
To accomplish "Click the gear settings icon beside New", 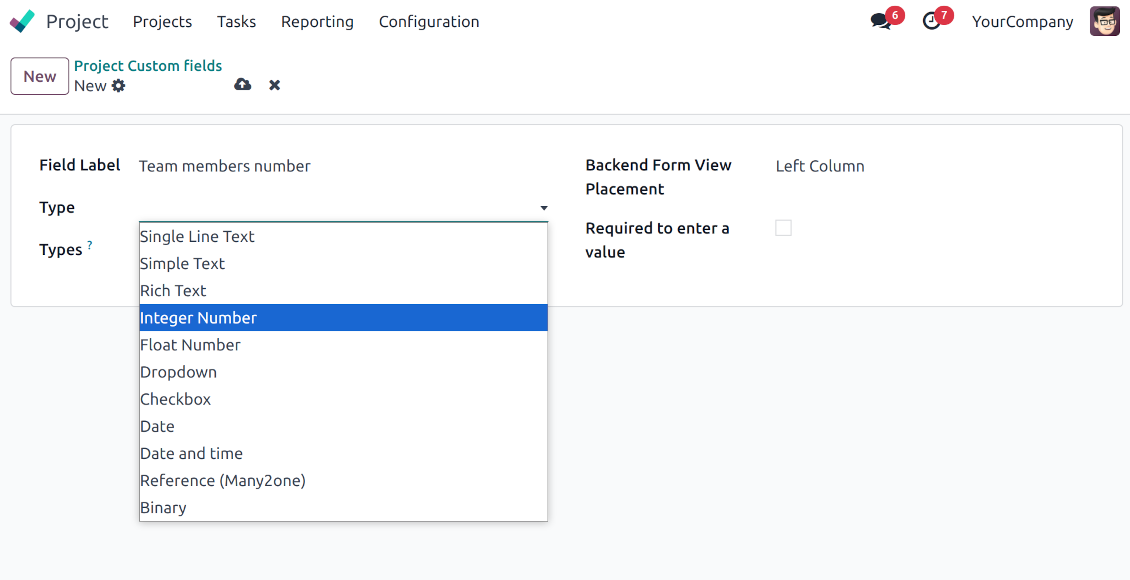I will pyautogui.click(x=119, y=86).
